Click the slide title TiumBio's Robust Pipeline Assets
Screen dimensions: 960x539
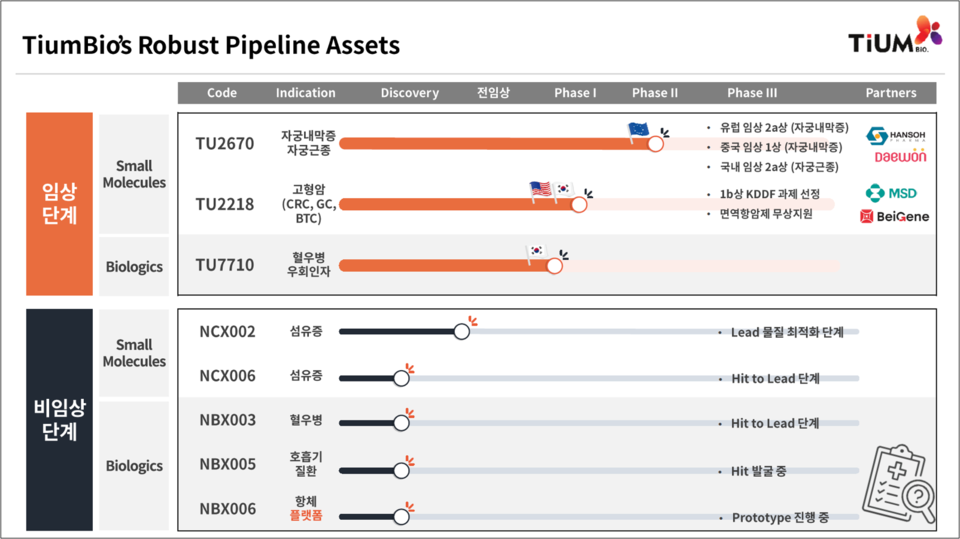click(211, 46)
